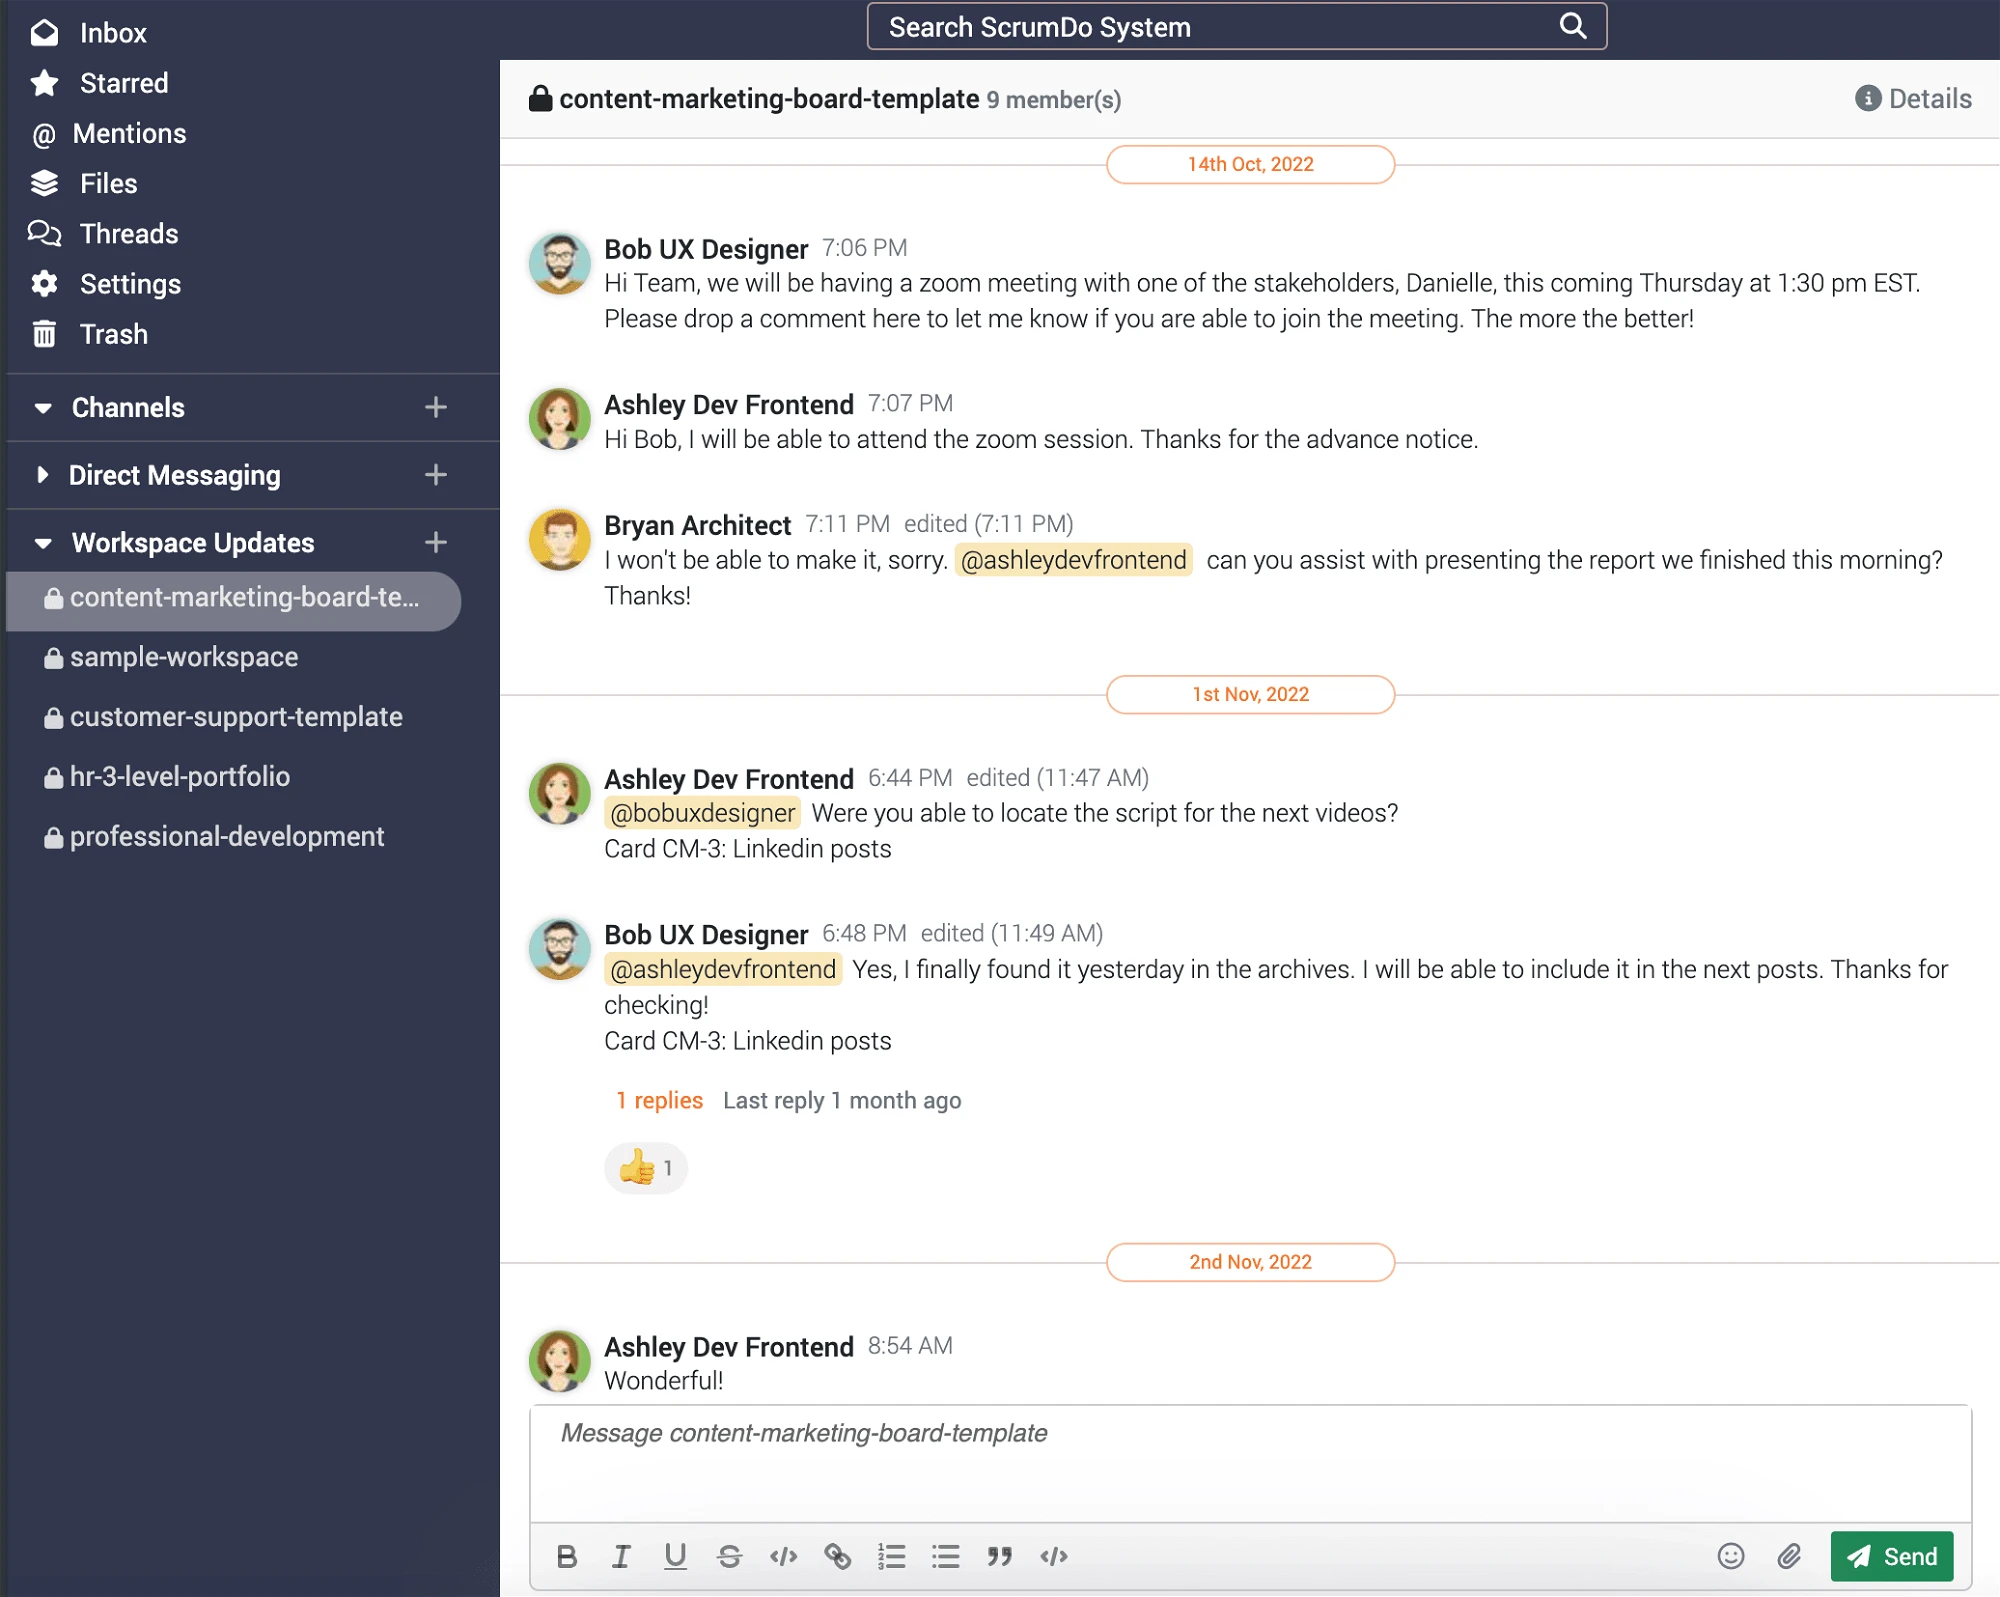Image resolution: width=2000 pixels, height=1597 pixels.
Task: Insert a hyperlink
Action: [837, 1556]
